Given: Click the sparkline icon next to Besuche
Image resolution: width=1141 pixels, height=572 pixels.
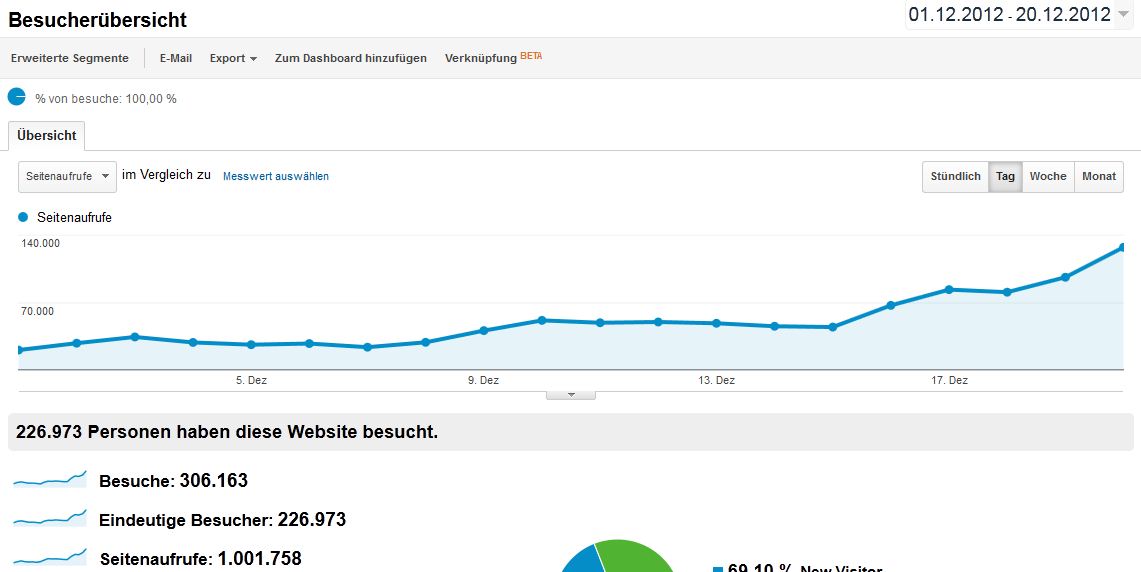Looking at the screenshot, I should [50, 481].
